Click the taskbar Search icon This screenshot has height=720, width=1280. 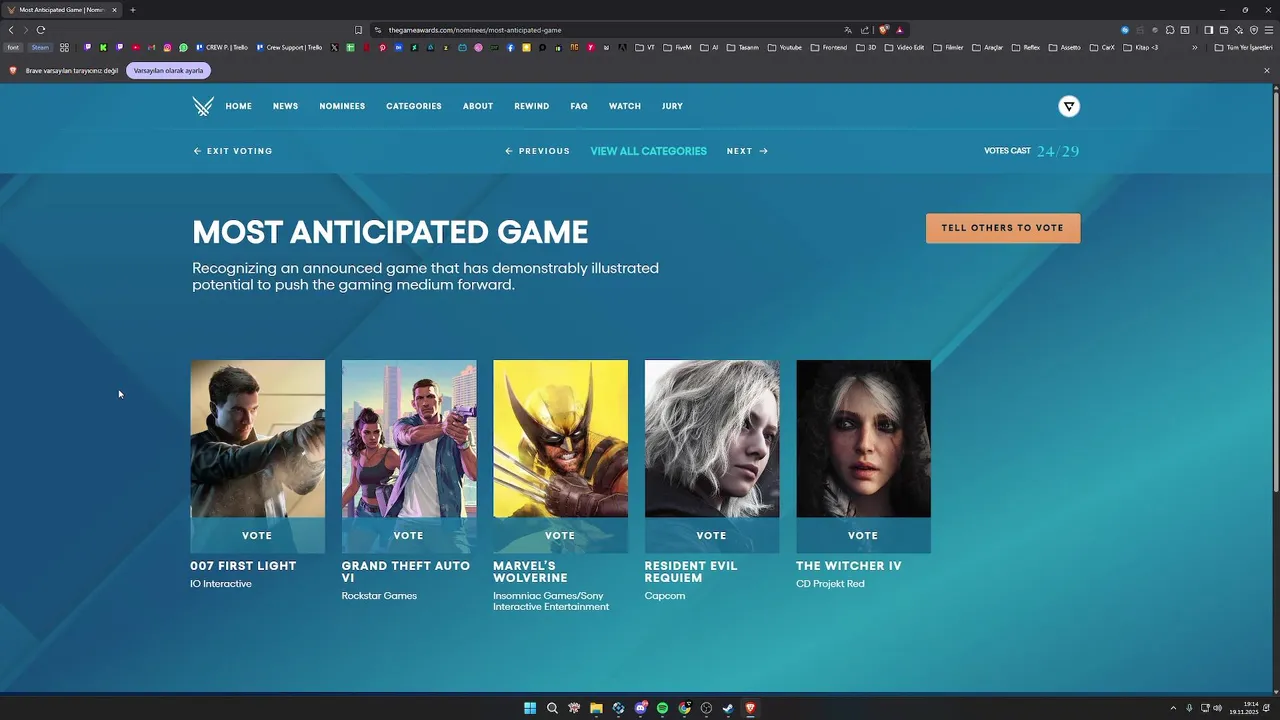[552, 708]
